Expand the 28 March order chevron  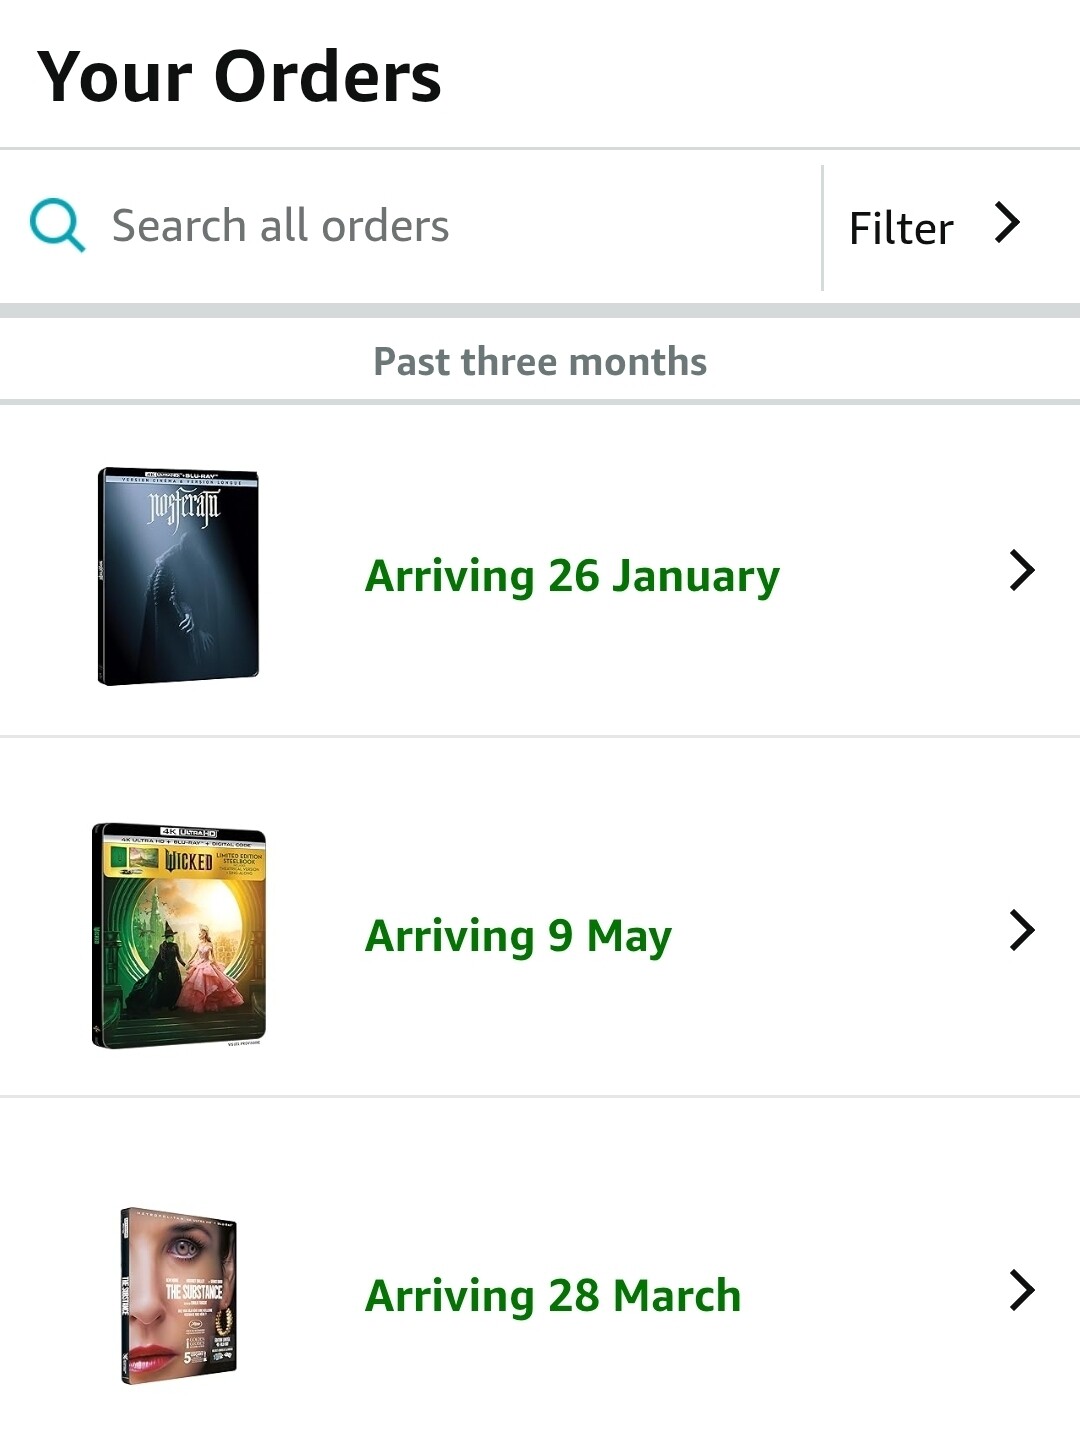(1021, 1290)
